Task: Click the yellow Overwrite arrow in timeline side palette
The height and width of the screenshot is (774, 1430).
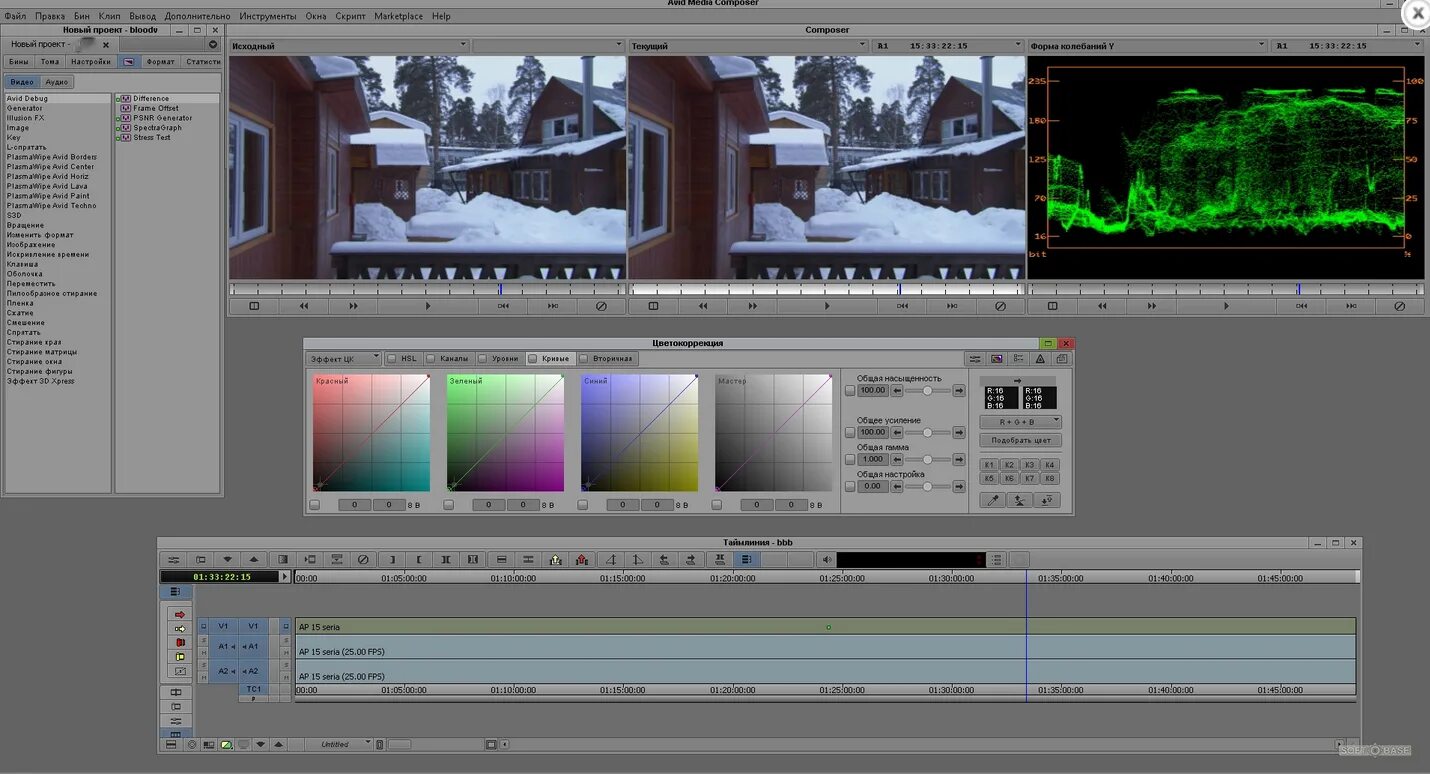Action: tap(180, 629)
